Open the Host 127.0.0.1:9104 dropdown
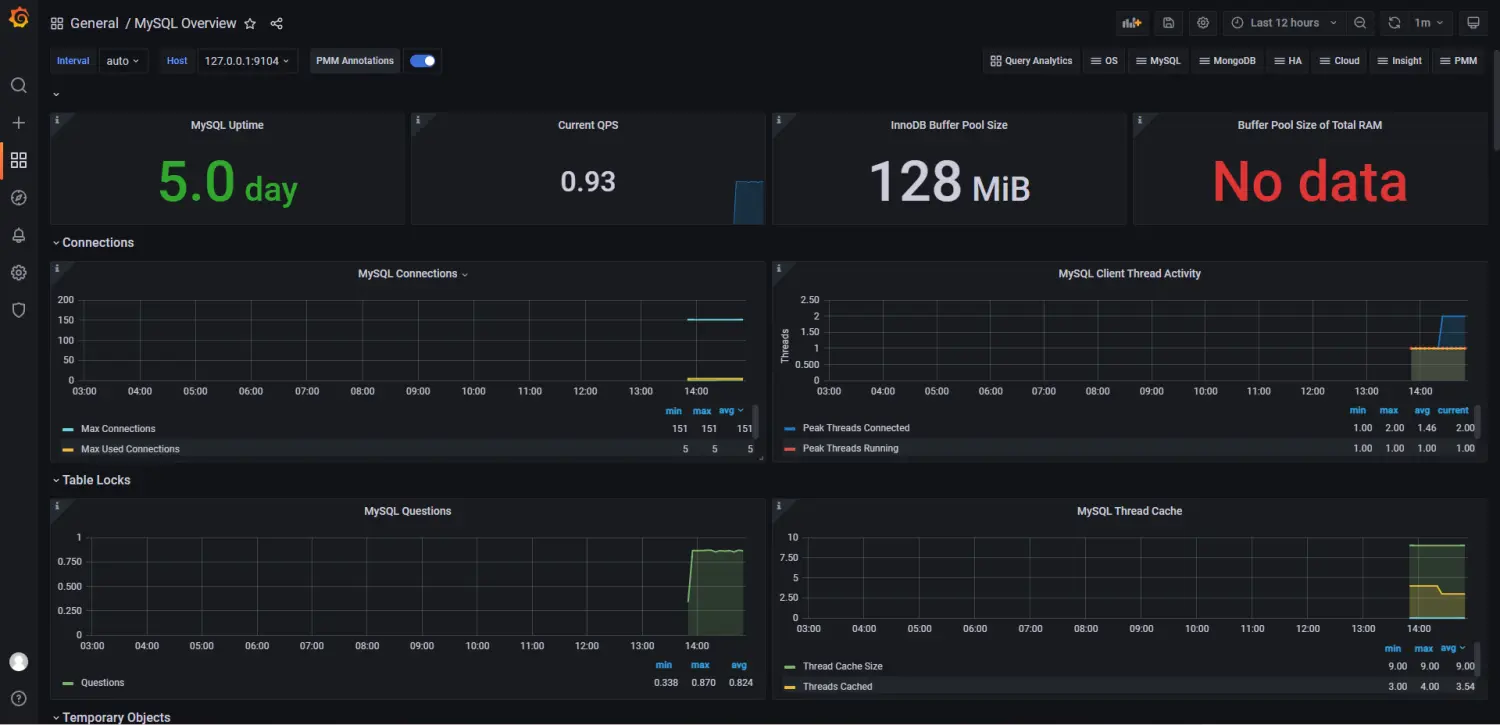The height and width of the screenshot is (725, 1500). tap(246, 61)
